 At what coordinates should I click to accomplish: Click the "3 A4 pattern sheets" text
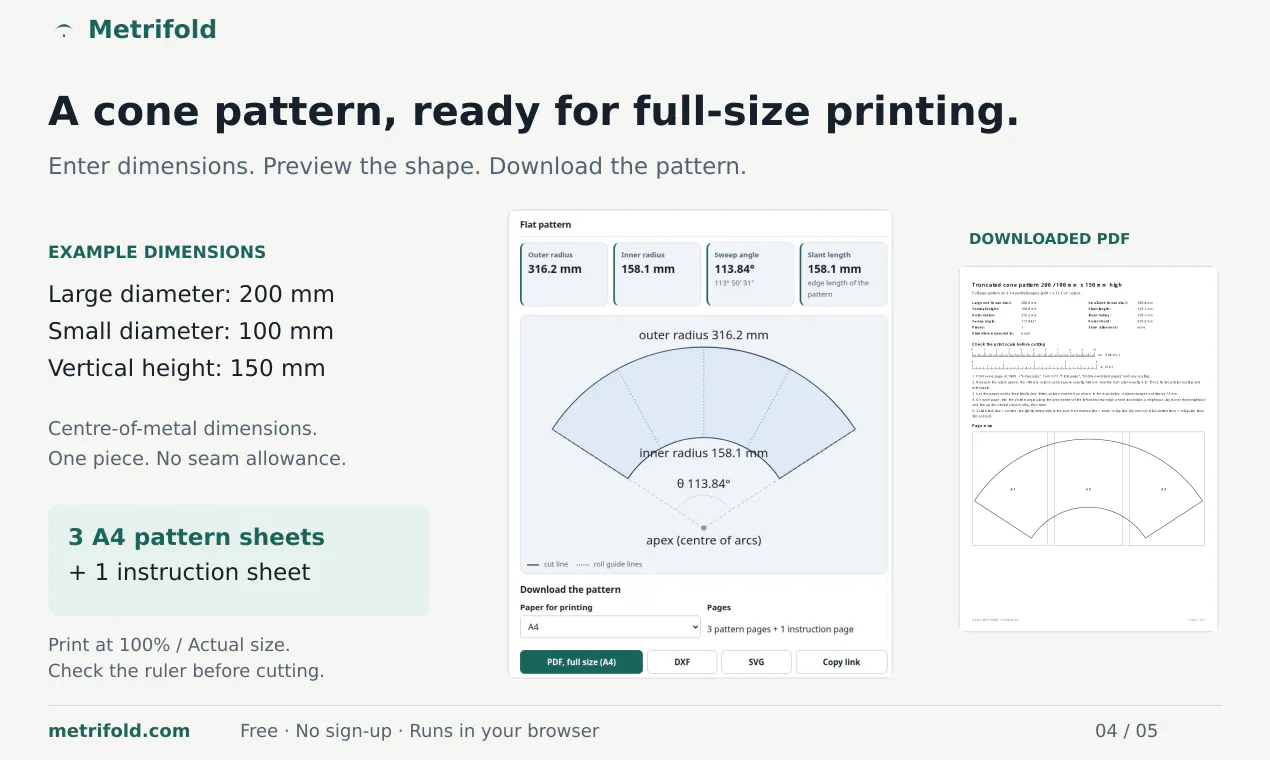(197, 537)
